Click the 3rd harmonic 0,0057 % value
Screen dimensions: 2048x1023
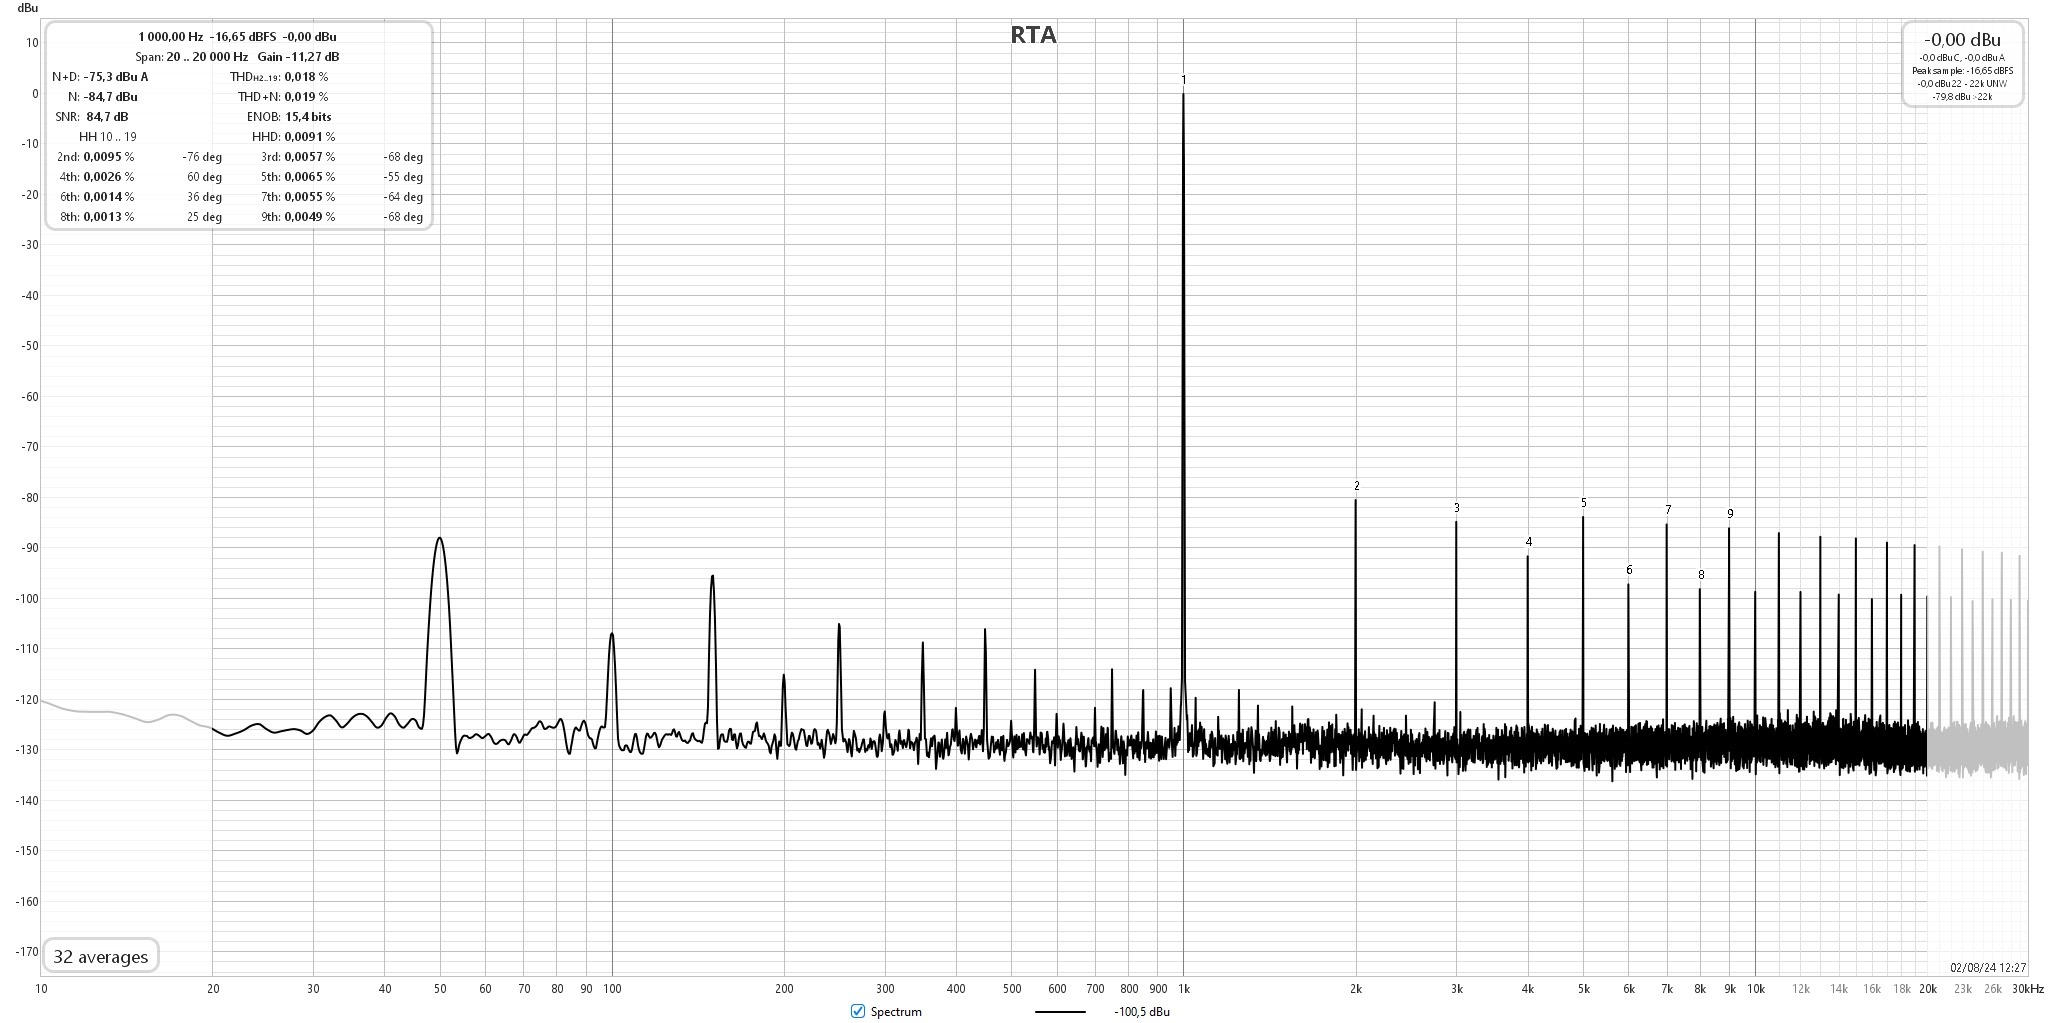tap(310, 157)
